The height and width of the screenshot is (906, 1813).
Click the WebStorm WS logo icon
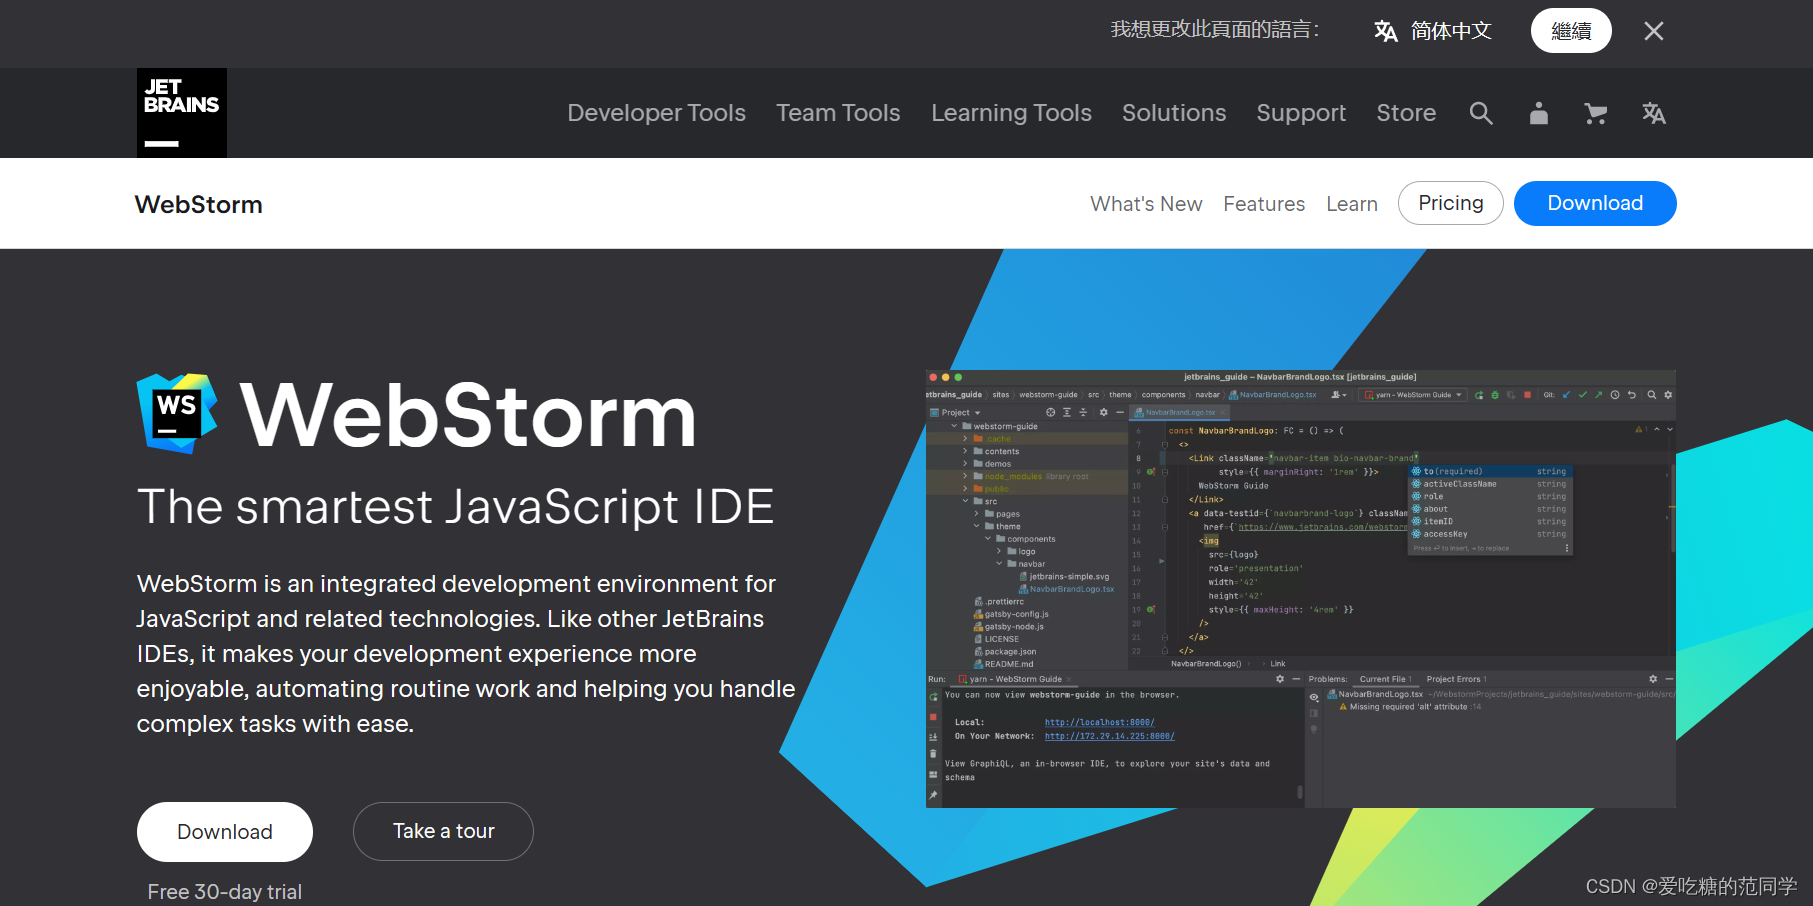[x=177, y=414]
